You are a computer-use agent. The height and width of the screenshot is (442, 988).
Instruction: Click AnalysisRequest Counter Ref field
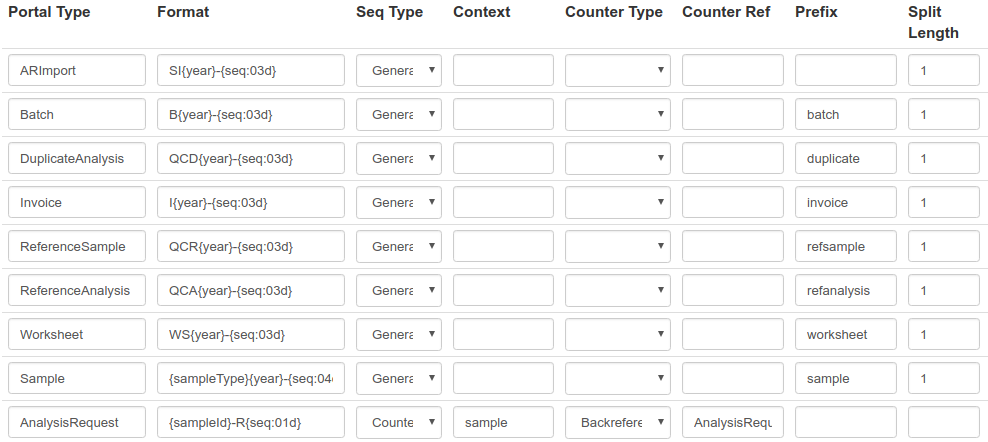click(732, 423)
